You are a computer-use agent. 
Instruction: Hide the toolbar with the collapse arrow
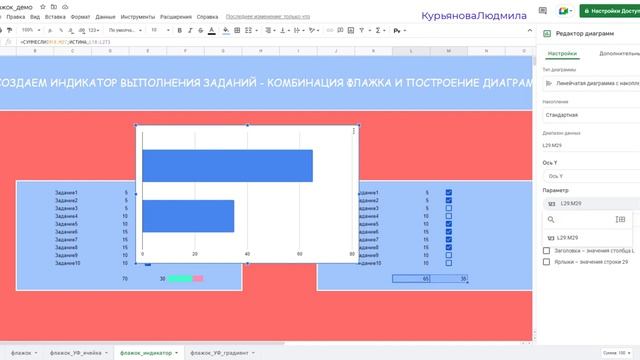[530, 30]
